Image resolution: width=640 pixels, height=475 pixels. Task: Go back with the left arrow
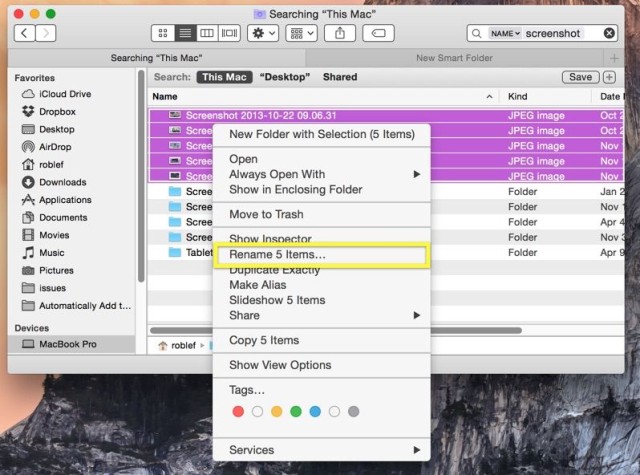pos(23,33)
